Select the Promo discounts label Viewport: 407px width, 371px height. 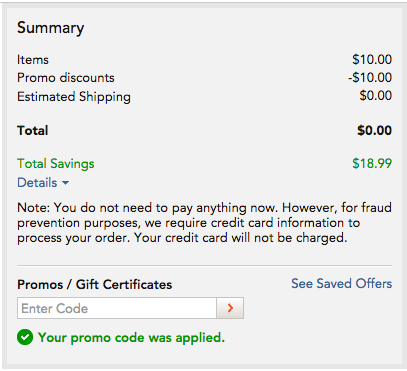pyautogui.click(x=66, y=78)
